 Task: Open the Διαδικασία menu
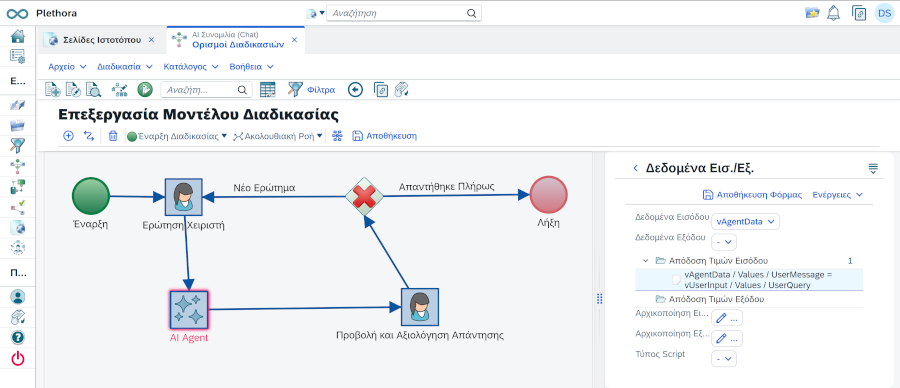pyautogui.click(x=125, y=67)
